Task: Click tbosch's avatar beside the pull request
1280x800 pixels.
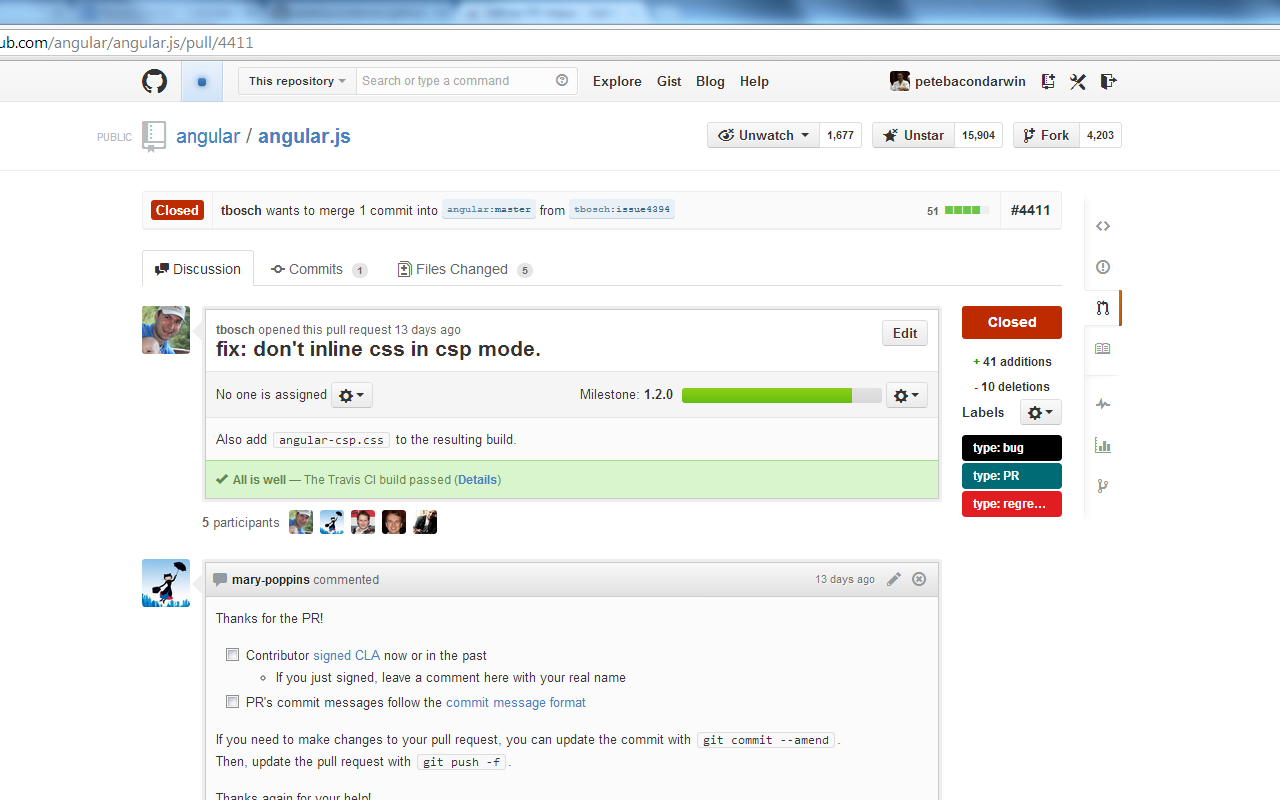Action: tap(166, 330)
